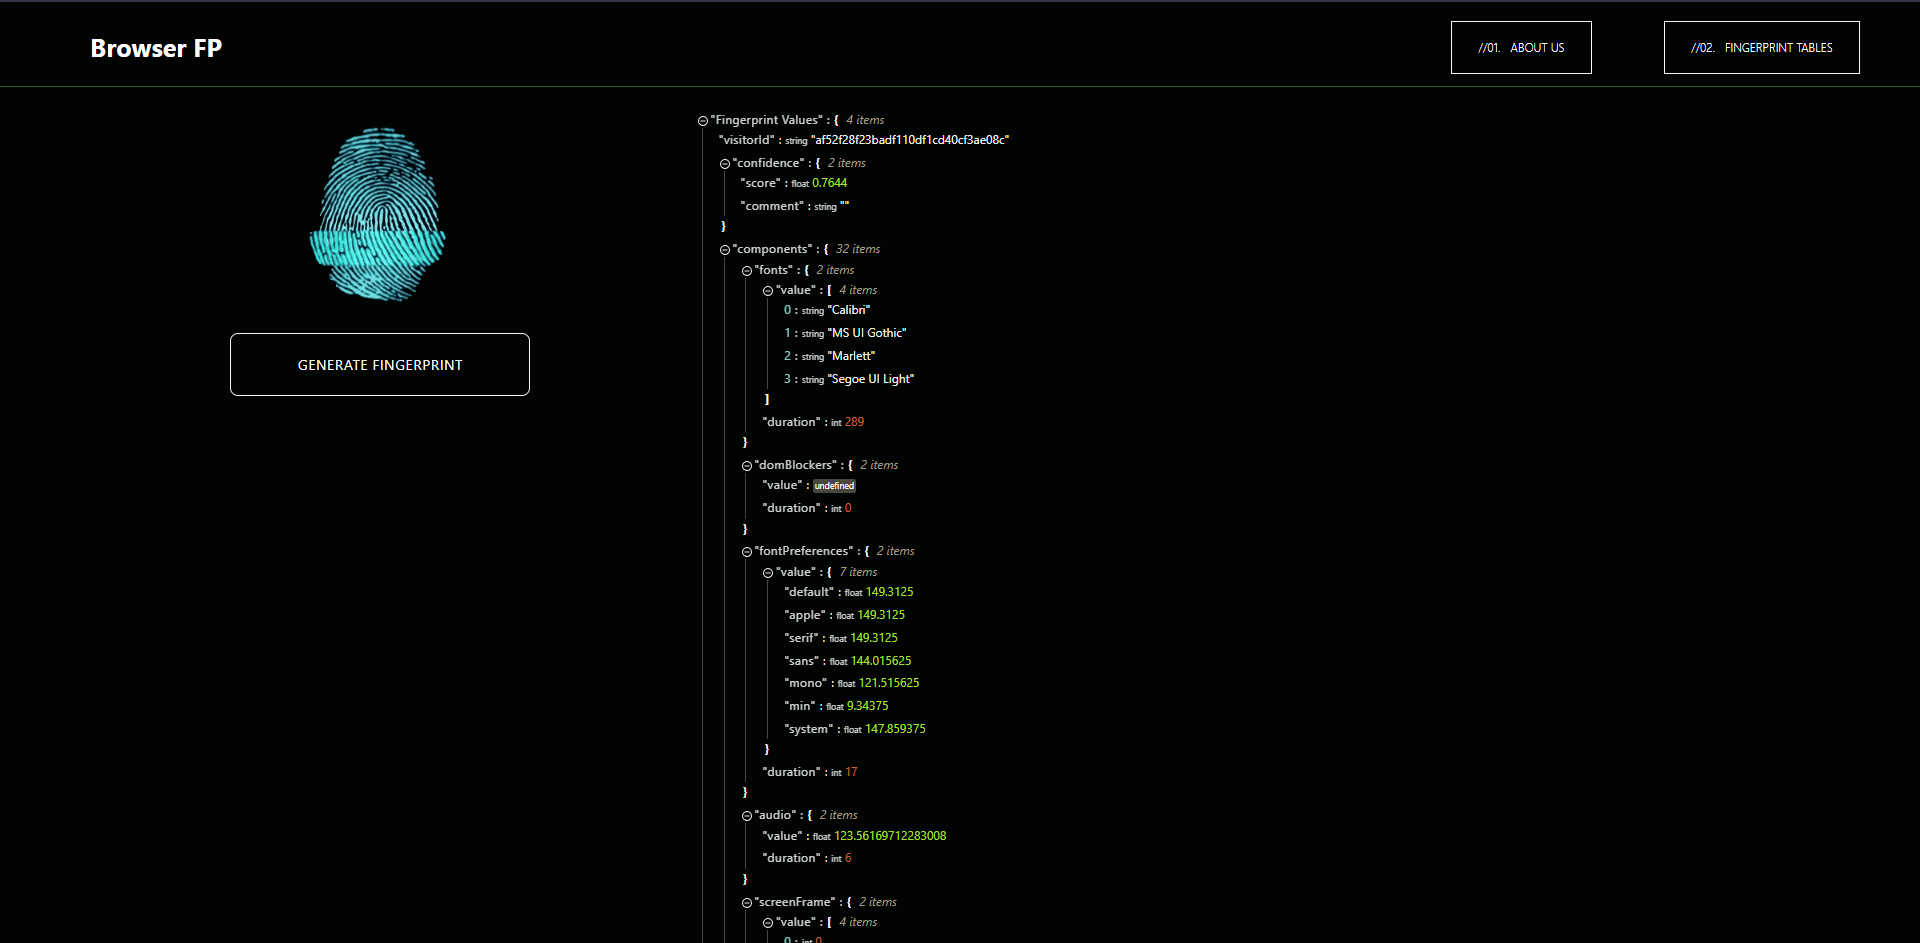This screenshot has height=943, width=1920.
Task: Collapse the screenFrame node
Action: (x=747, y=902)
